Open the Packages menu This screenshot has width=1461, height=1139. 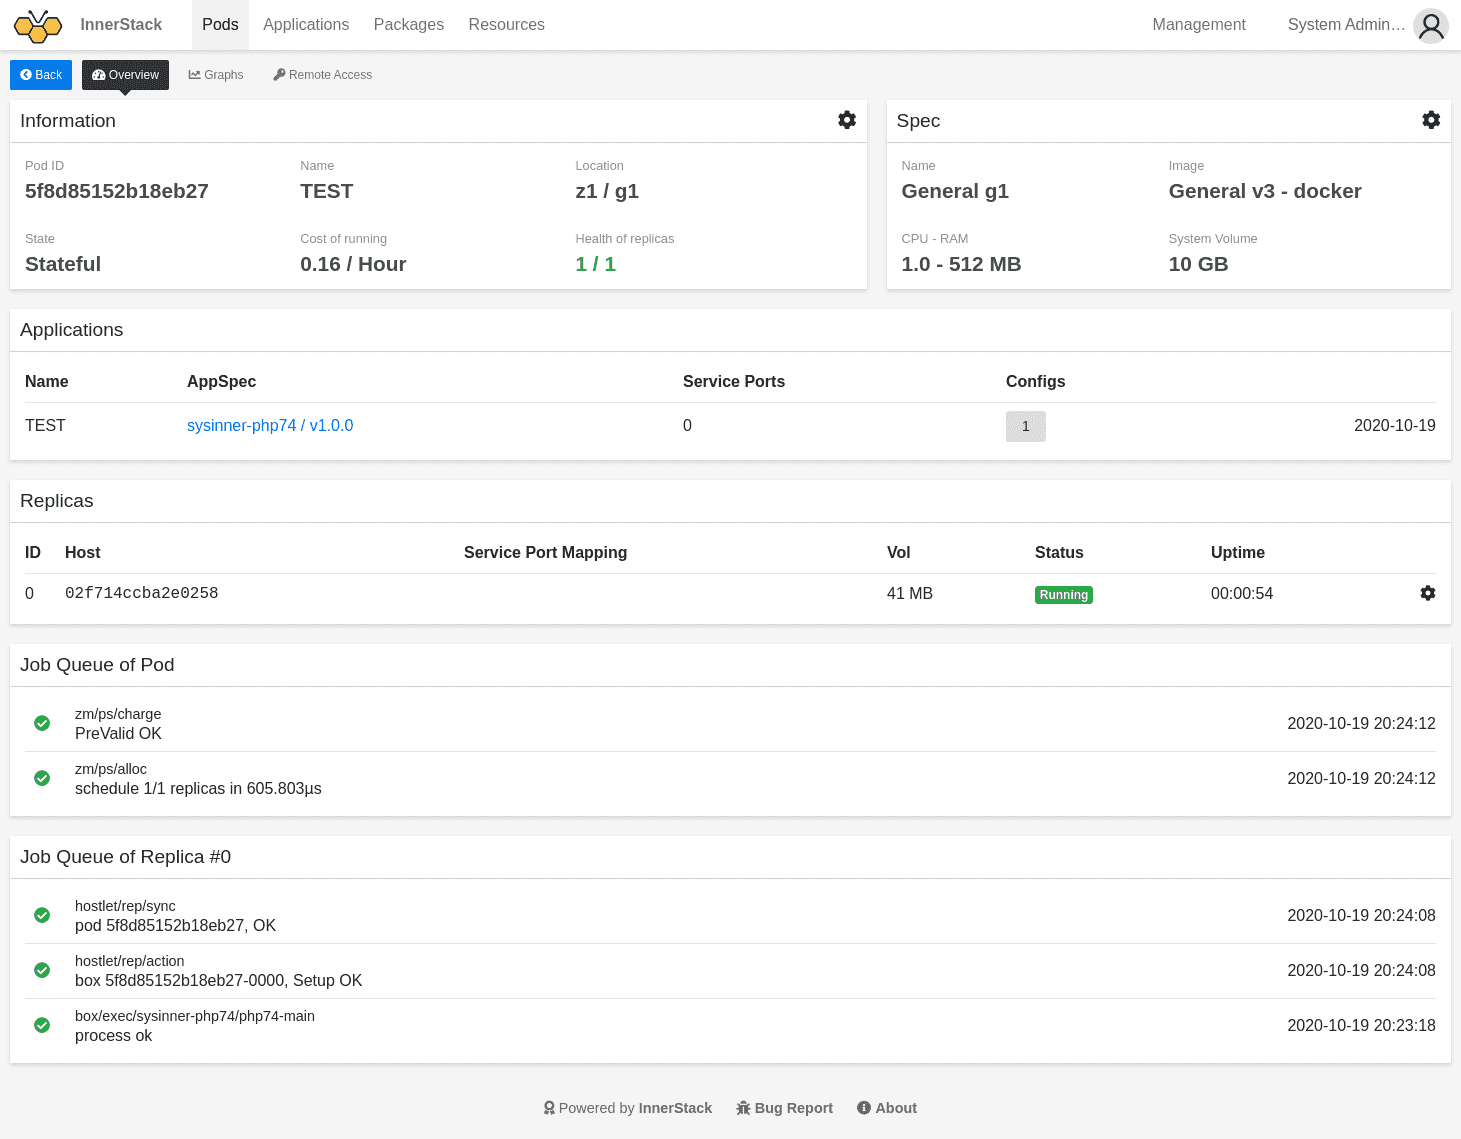[409, 25]
